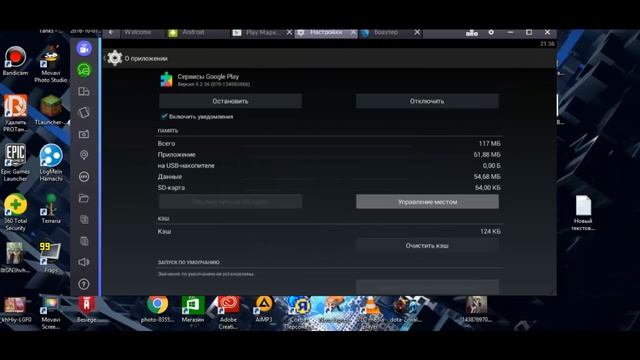Open the green chat icon in sidebar
The image size is (640, 360).
point(84,70)
